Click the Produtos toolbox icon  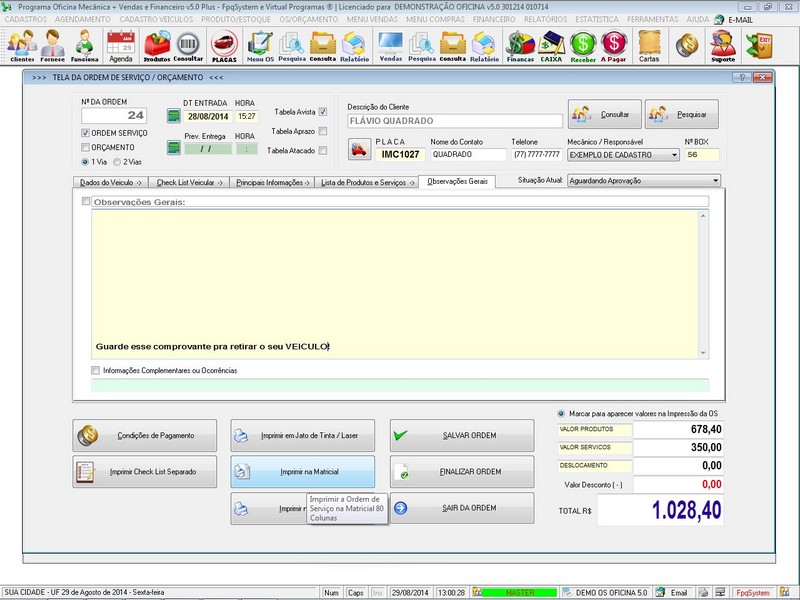pos(157,45)
